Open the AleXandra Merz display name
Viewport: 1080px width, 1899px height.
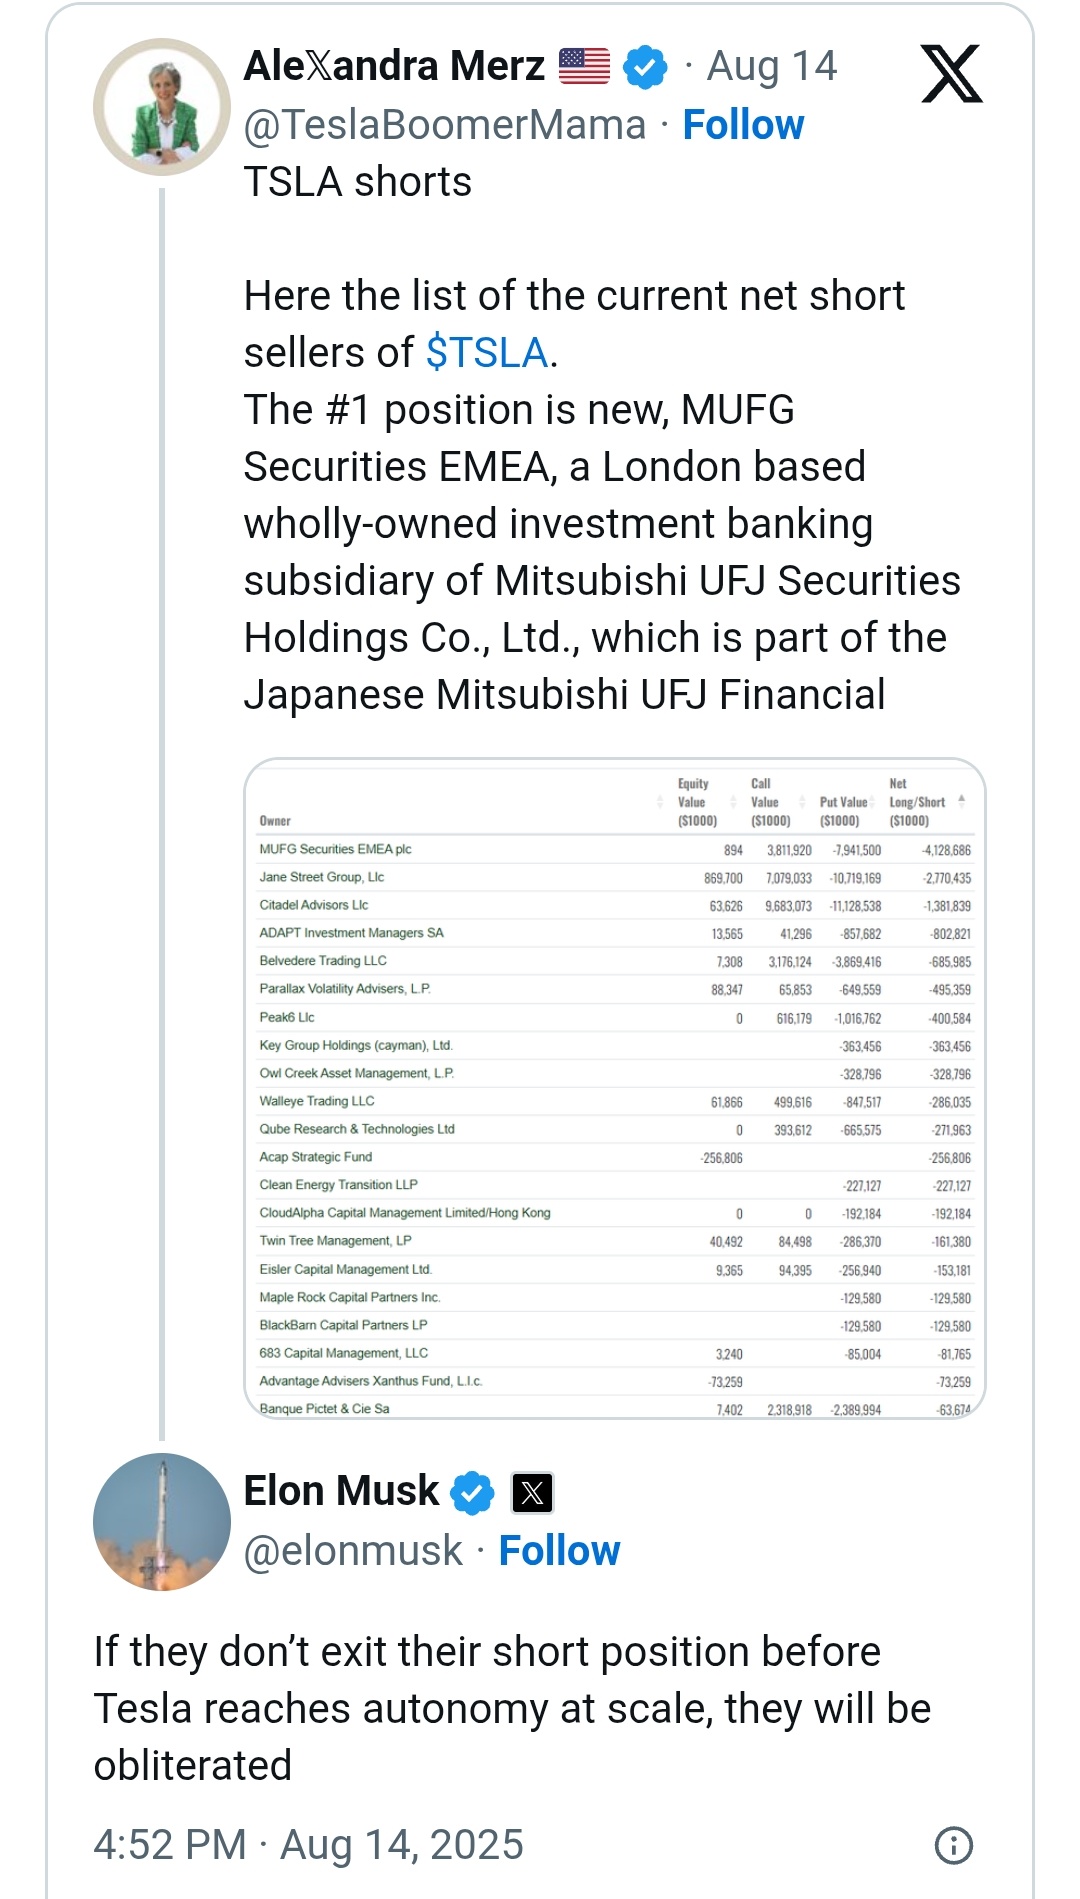(395, 66)
